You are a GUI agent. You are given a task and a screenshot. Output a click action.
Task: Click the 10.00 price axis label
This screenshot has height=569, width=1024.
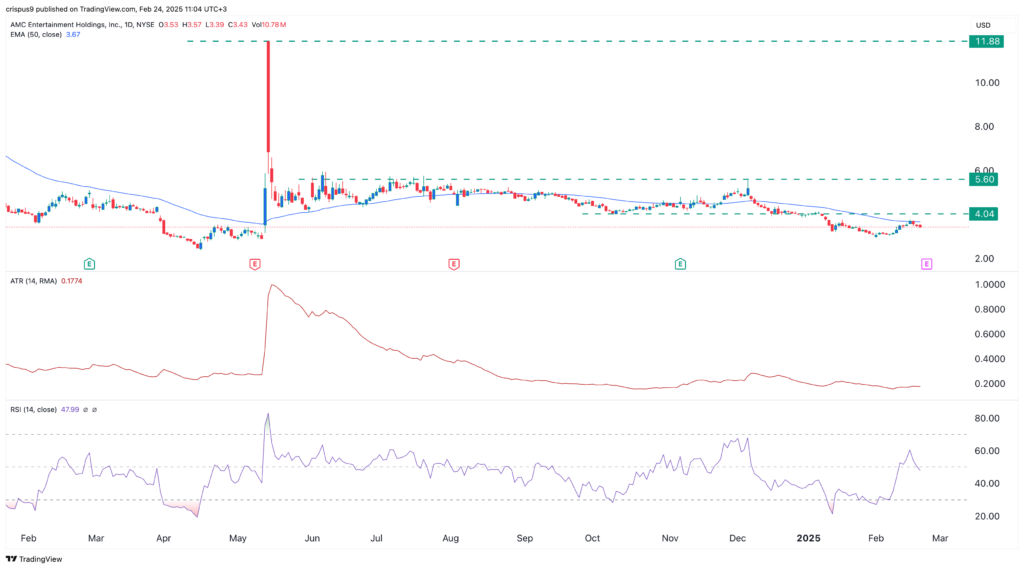click(x=987, y=82)
